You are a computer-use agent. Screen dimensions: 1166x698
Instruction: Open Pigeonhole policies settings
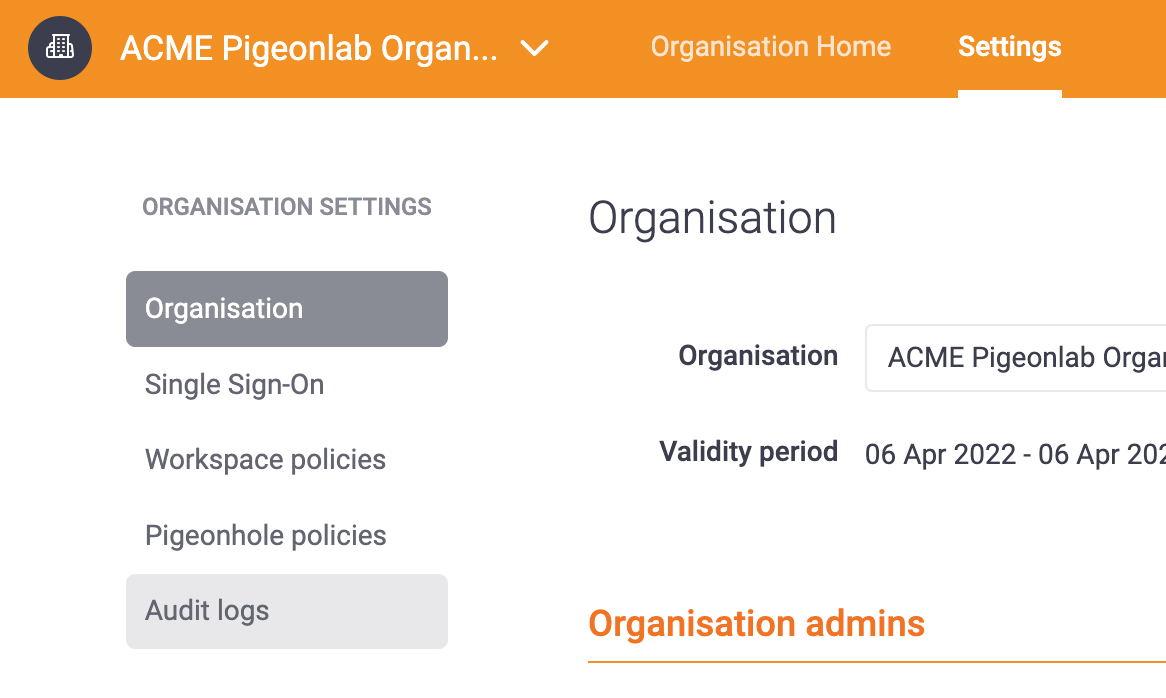tap(265, 535)
